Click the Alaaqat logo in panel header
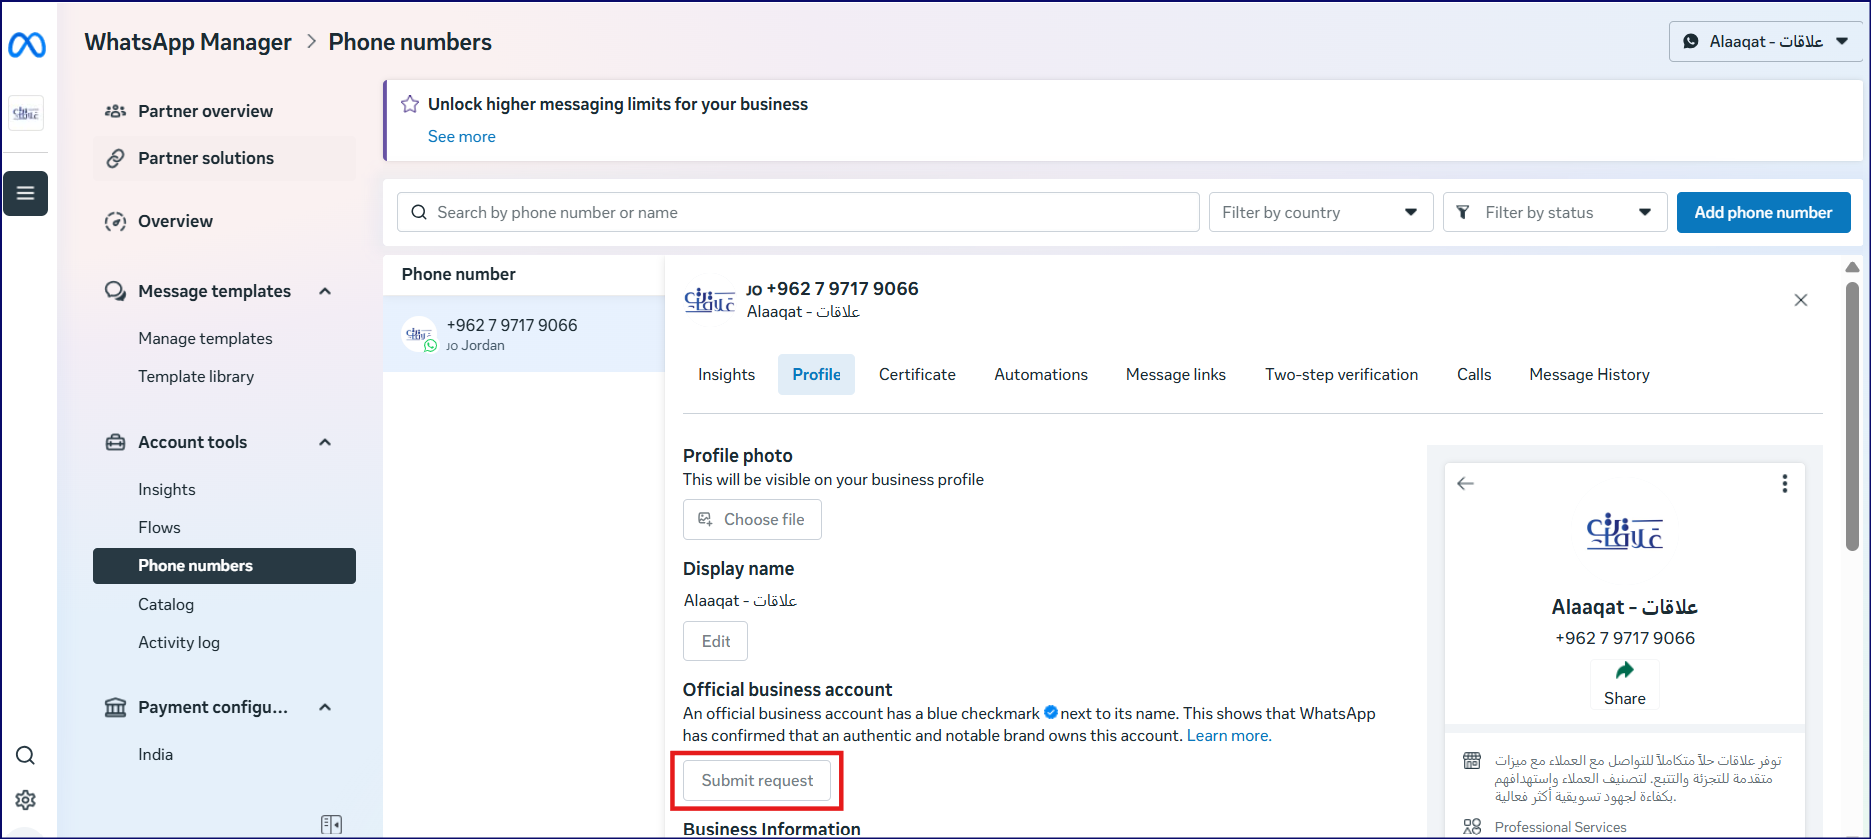This screenshot has height=839, width=1871. pyautogui.click(x=710, y=300)
